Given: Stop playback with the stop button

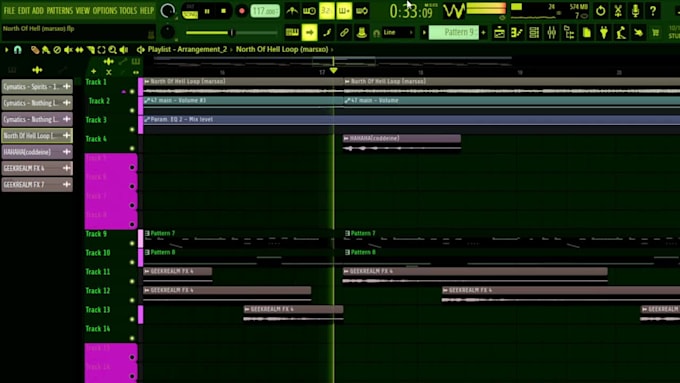Looking at the screenshot, I should 223,11.
